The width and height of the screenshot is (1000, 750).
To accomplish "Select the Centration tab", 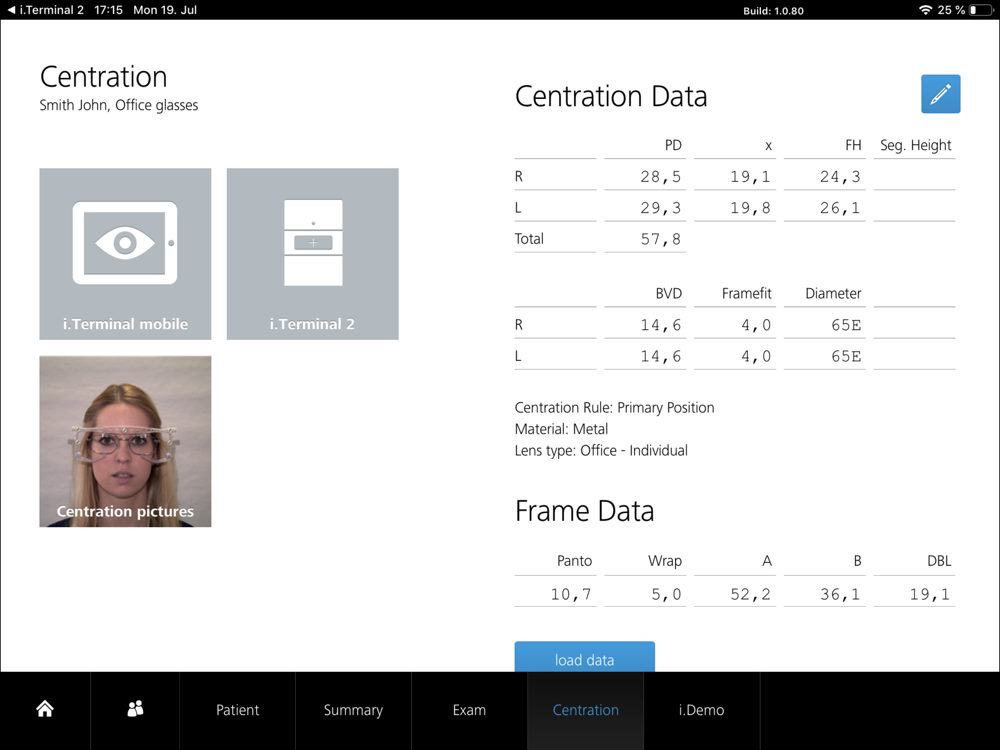I will coord(585,710).
